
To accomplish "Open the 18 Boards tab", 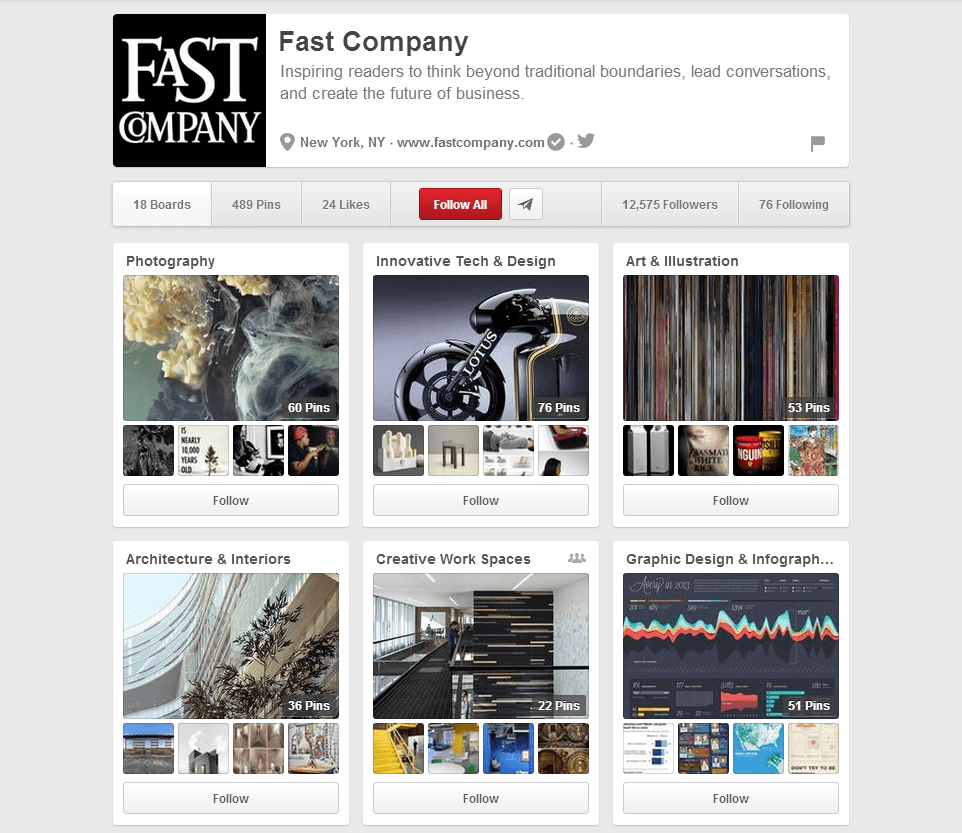I will coord(162,204).
